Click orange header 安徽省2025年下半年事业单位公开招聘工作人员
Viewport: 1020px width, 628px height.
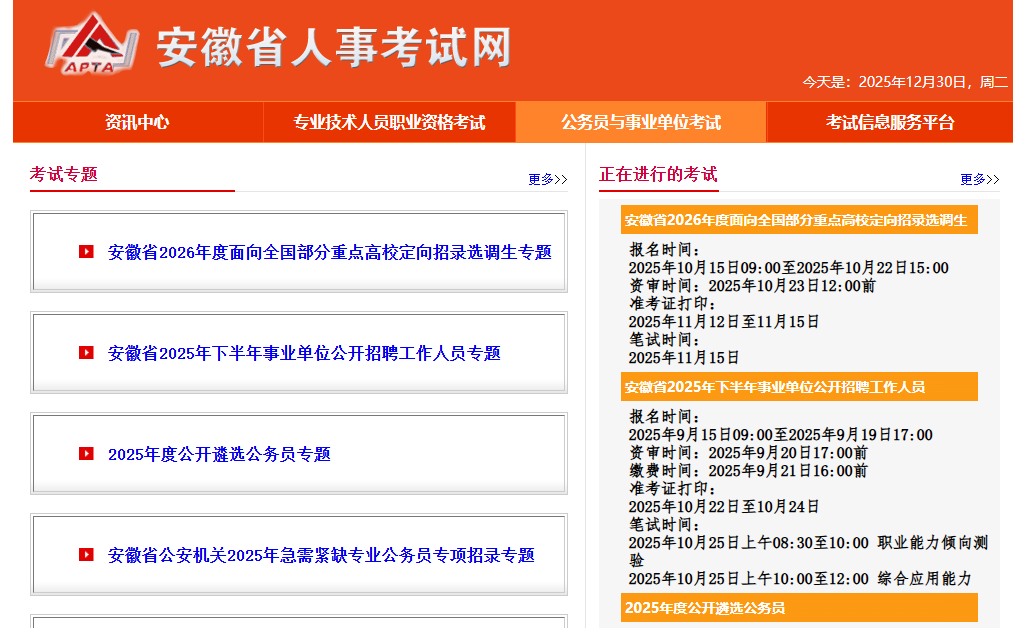[x=775, y=387]
